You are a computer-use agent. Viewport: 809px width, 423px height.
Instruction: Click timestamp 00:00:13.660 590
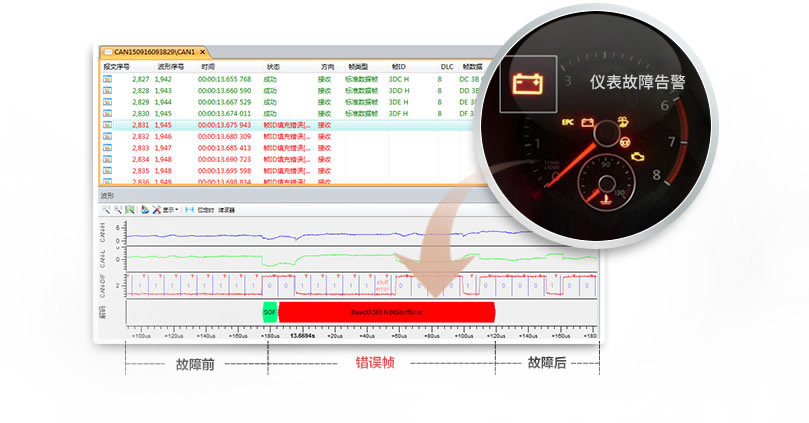click(x=224, y=90)
